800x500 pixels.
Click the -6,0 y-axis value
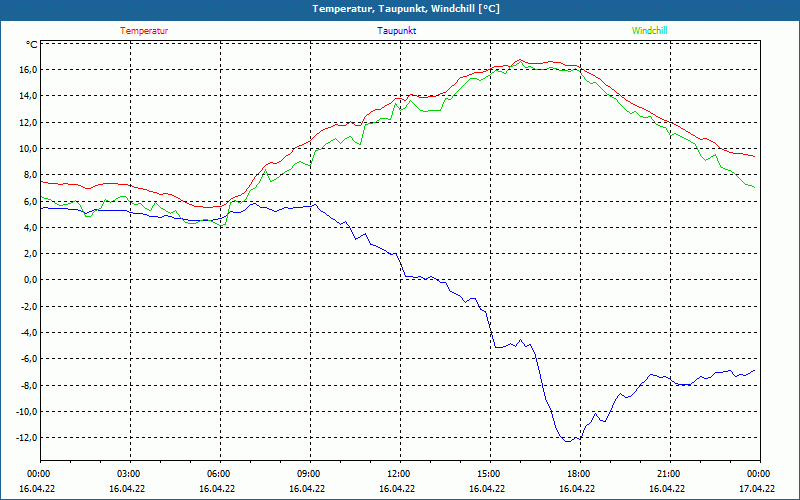coord(29,359)
